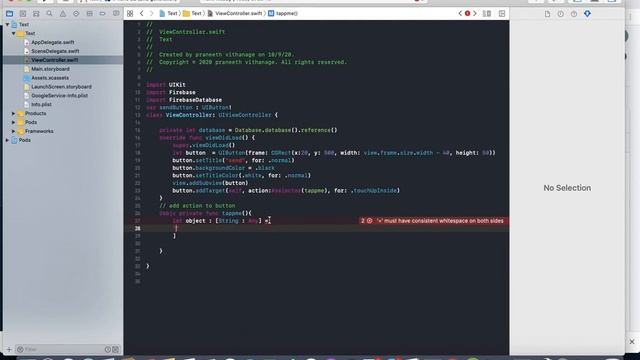Open the Project navigator tab
The width and height of the screenshot is (640, 360).
9,13
